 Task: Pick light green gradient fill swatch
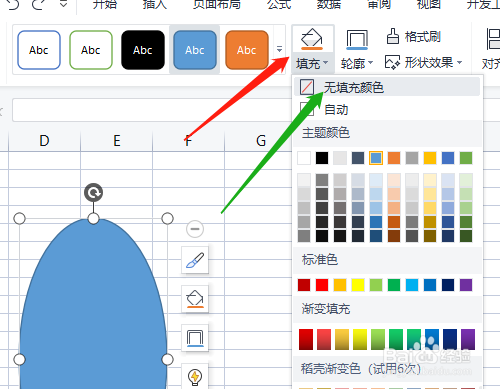tap(378, 339)
